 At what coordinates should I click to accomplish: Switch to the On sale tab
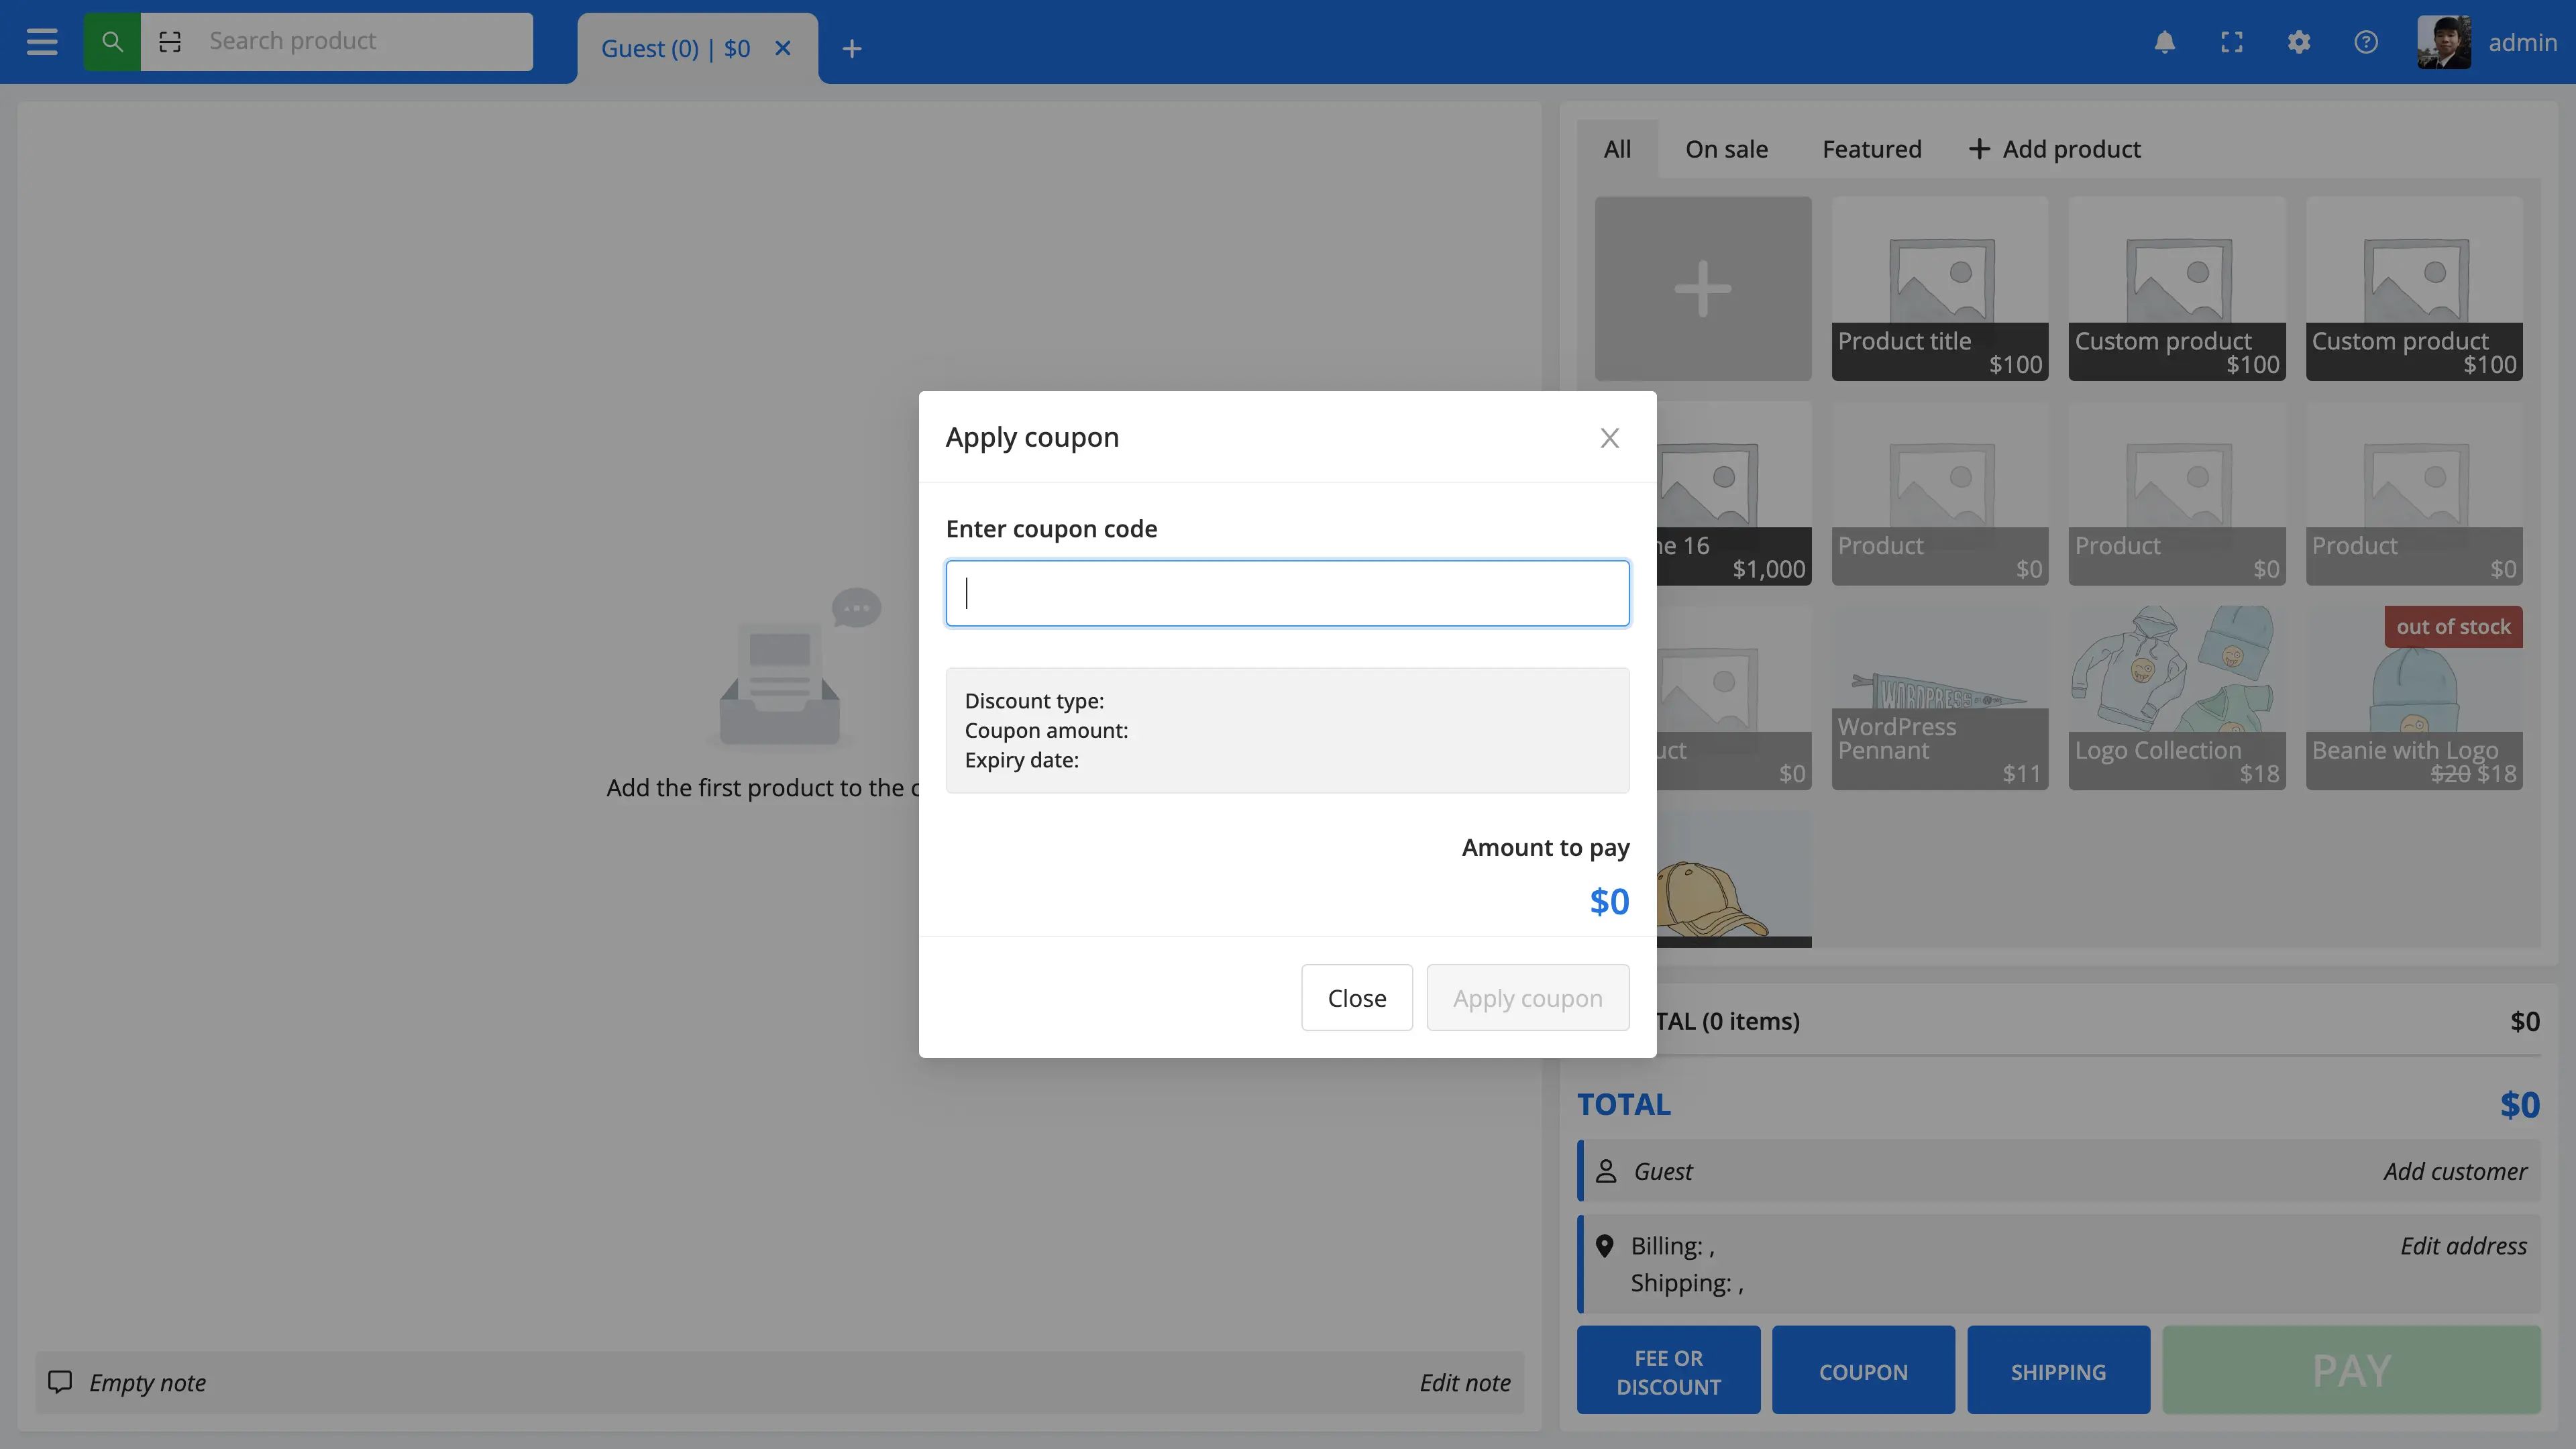pos(1726,149)
